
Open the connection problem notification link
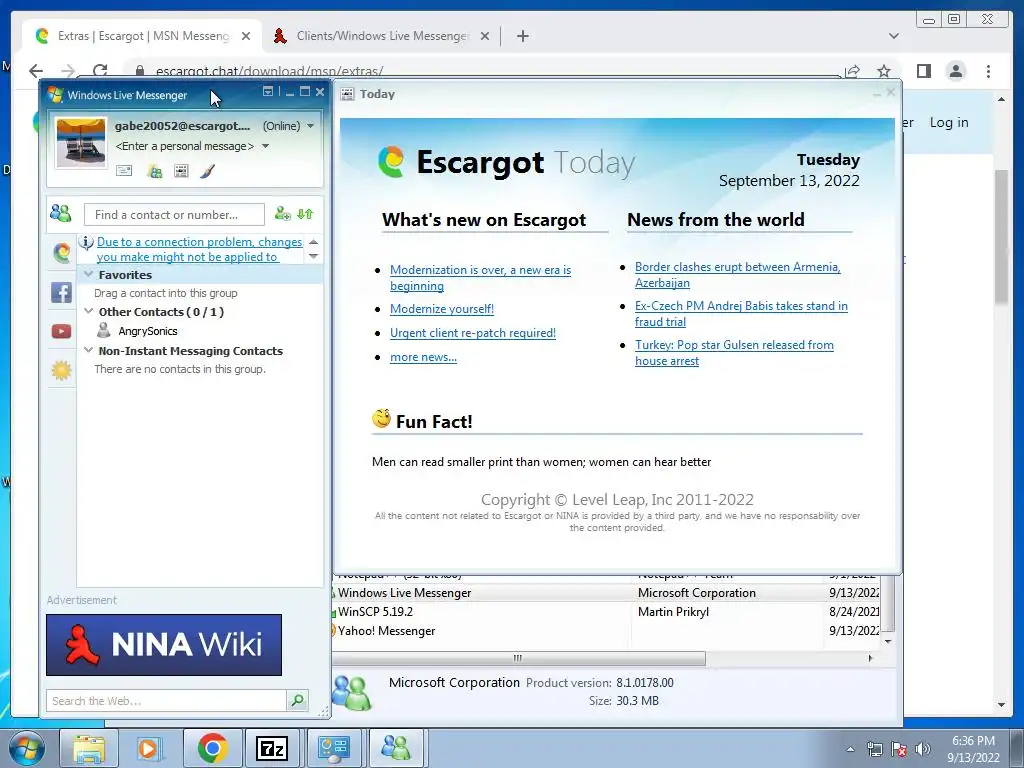(199, 249)
